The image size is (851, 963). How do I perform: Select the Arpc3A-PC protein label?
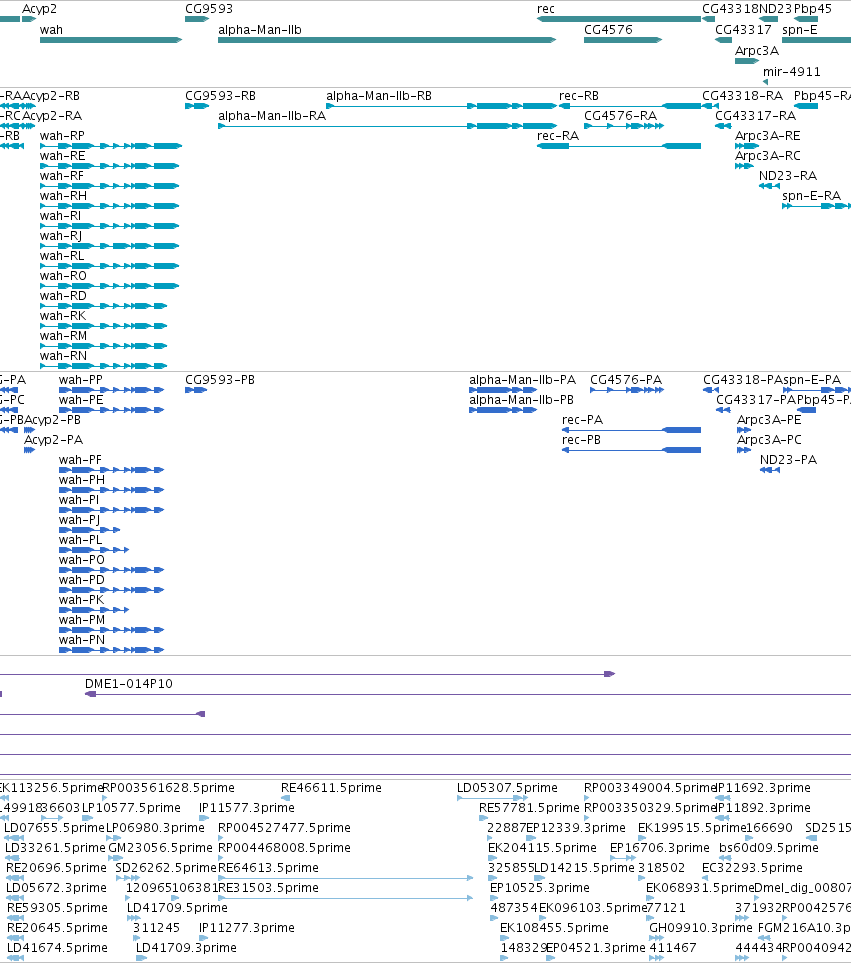(769, 440)
